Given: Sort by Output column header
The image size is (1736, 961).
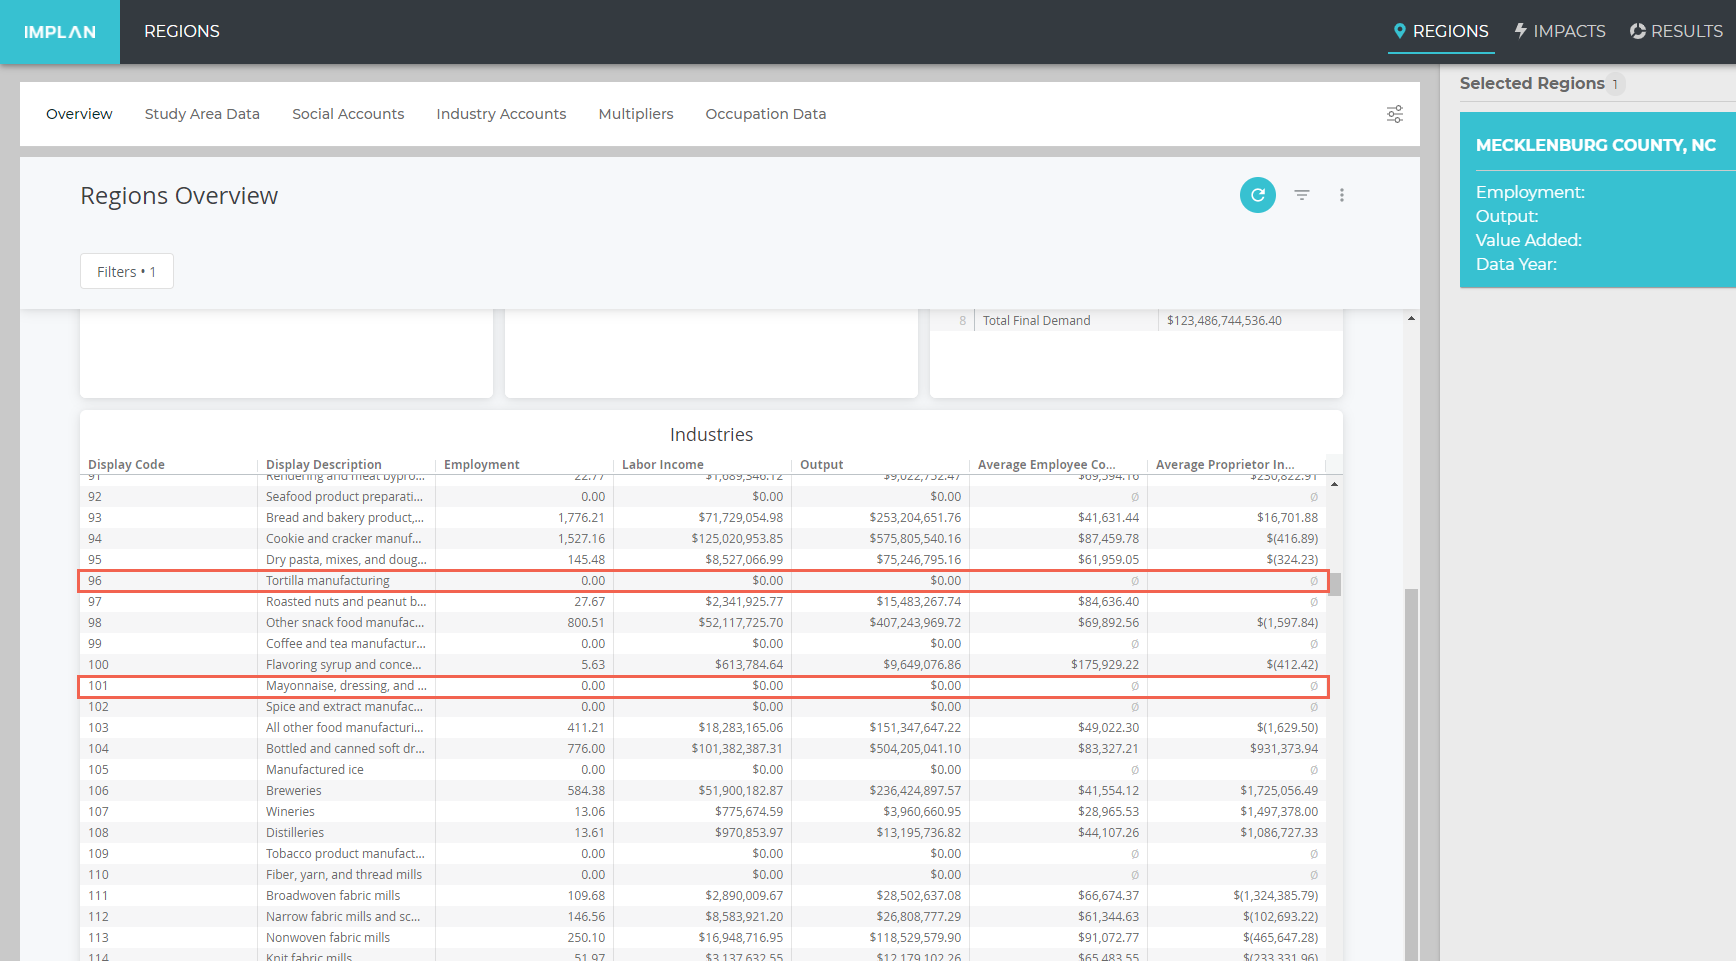Looking at the screenshot, I should click(x=822, y=464).
